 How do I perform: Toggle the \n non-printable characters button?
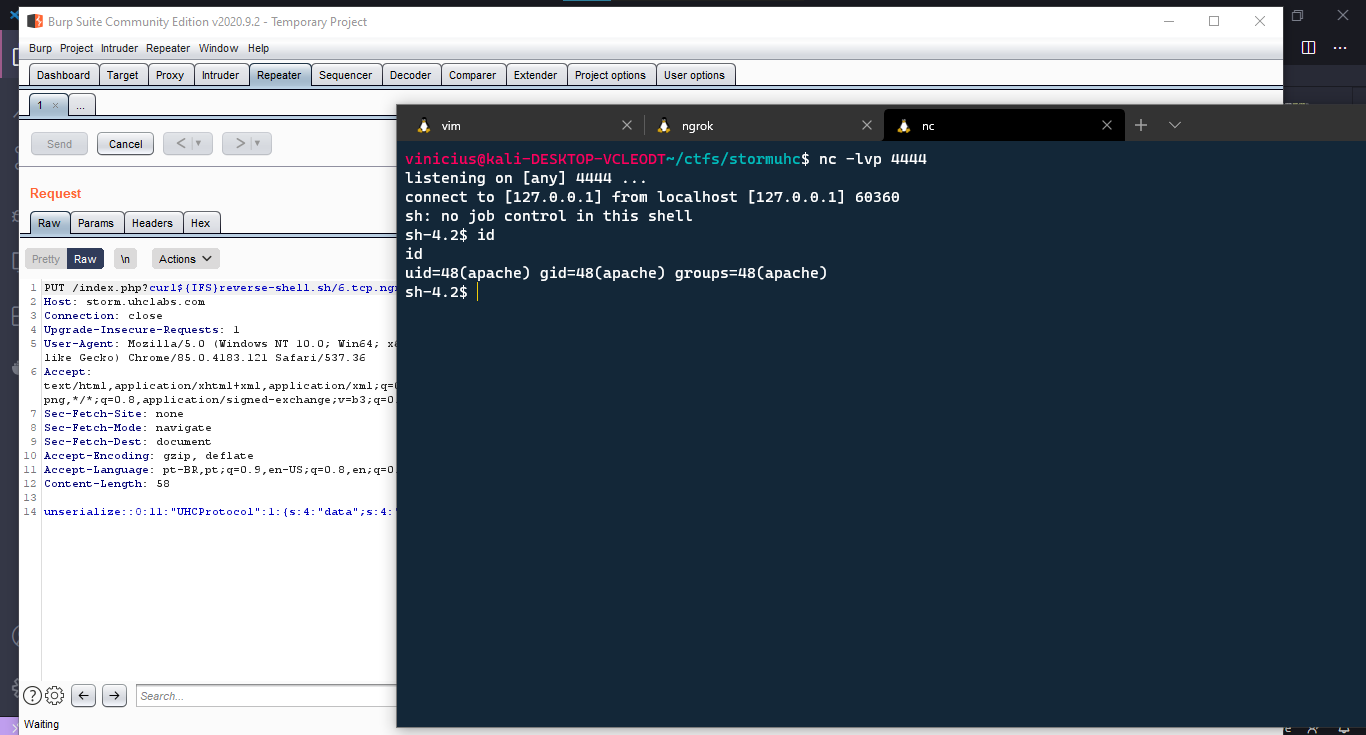coord(125,259)
